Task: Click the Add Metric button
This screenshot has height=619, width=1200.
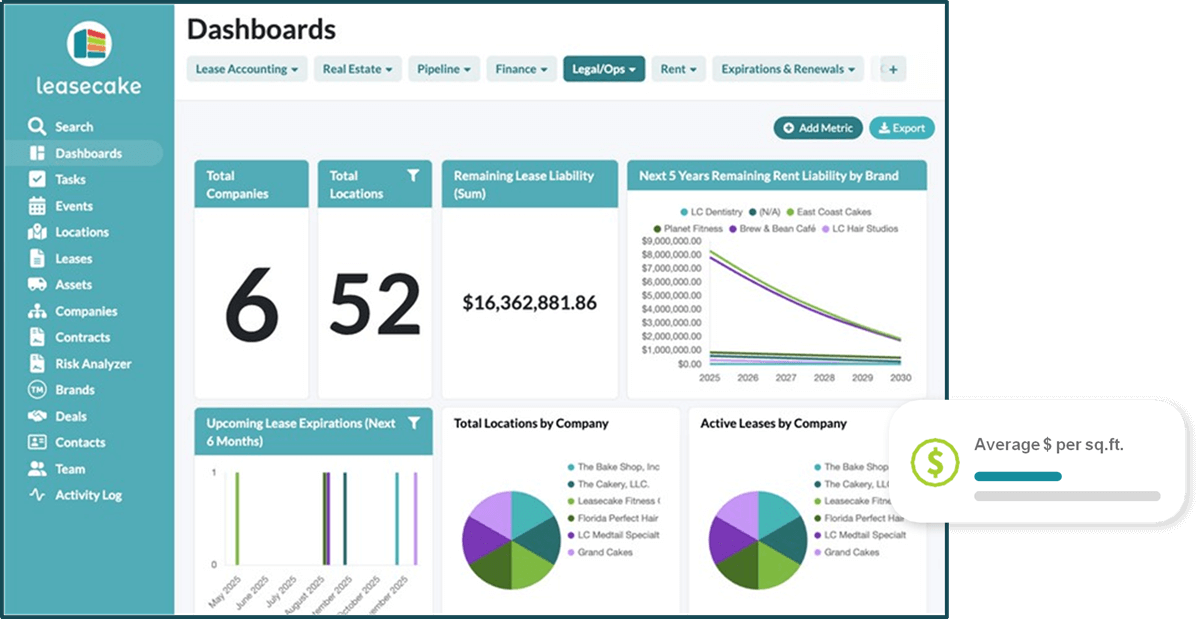Action: (x=817, y=128)
